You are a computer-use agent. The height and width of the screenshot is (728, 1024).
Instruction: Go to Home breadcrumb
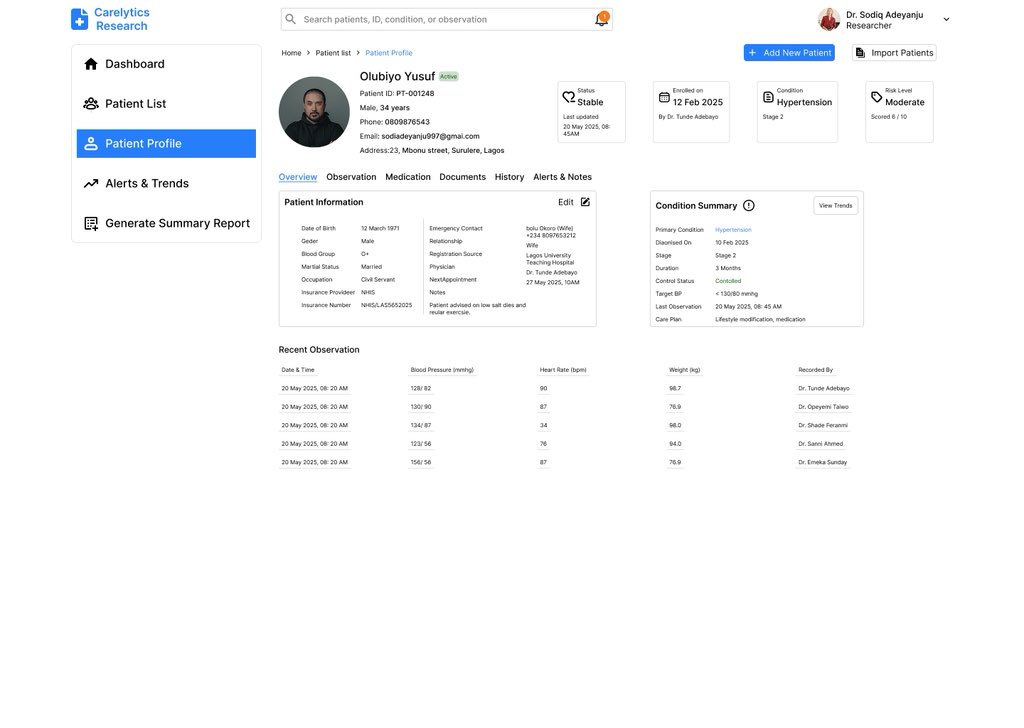[x=291, y=53]
